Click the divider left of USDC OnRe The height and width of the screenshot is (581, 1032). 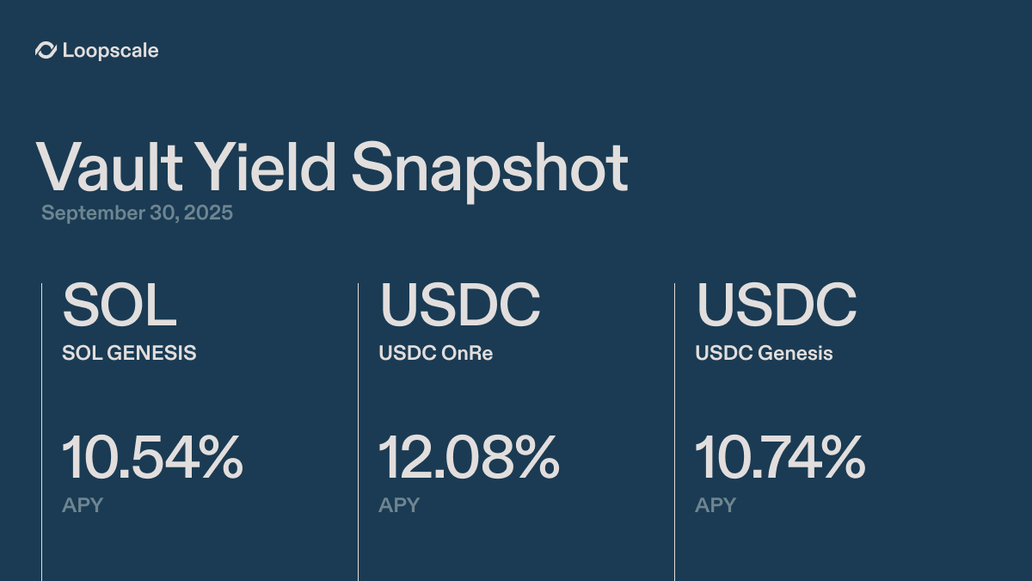358,430
